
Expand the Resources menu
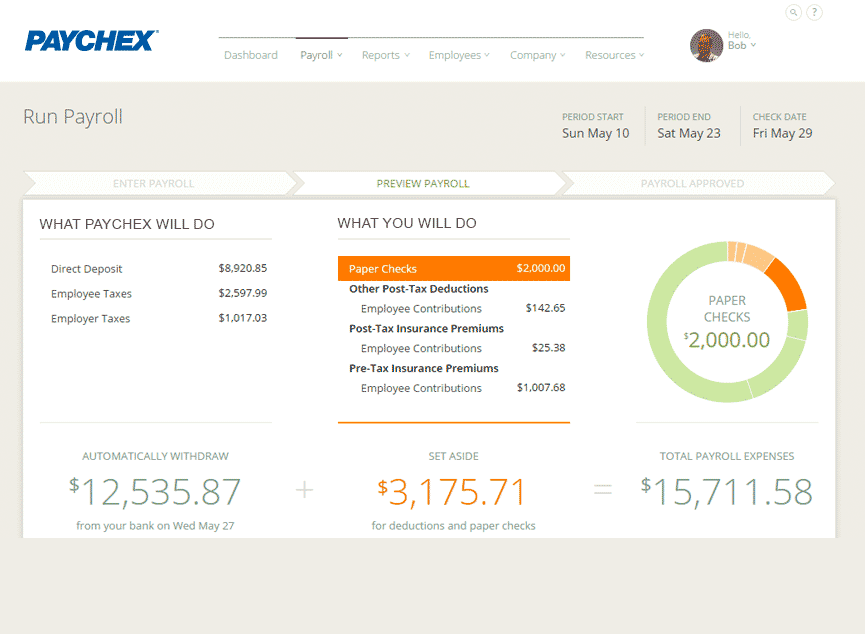point(615,55)
